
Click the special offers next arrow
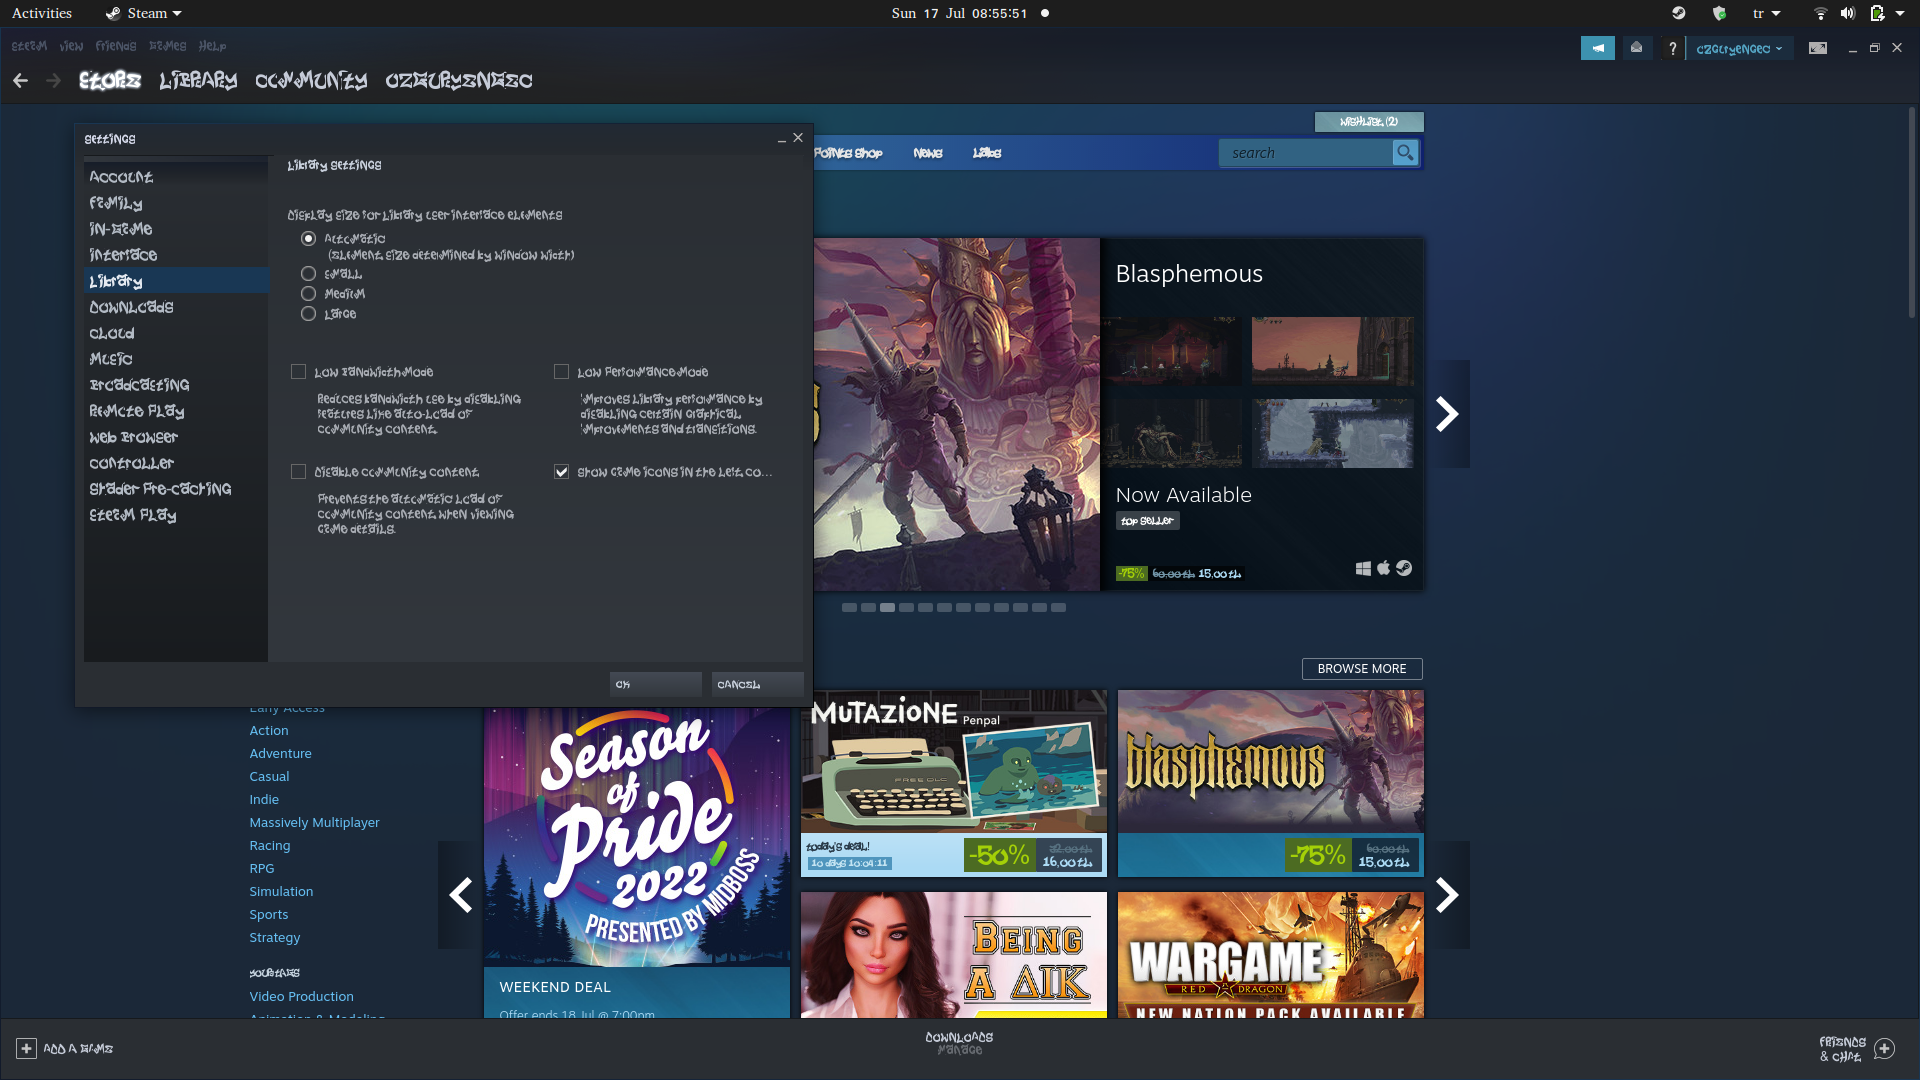coord(1447,895)
